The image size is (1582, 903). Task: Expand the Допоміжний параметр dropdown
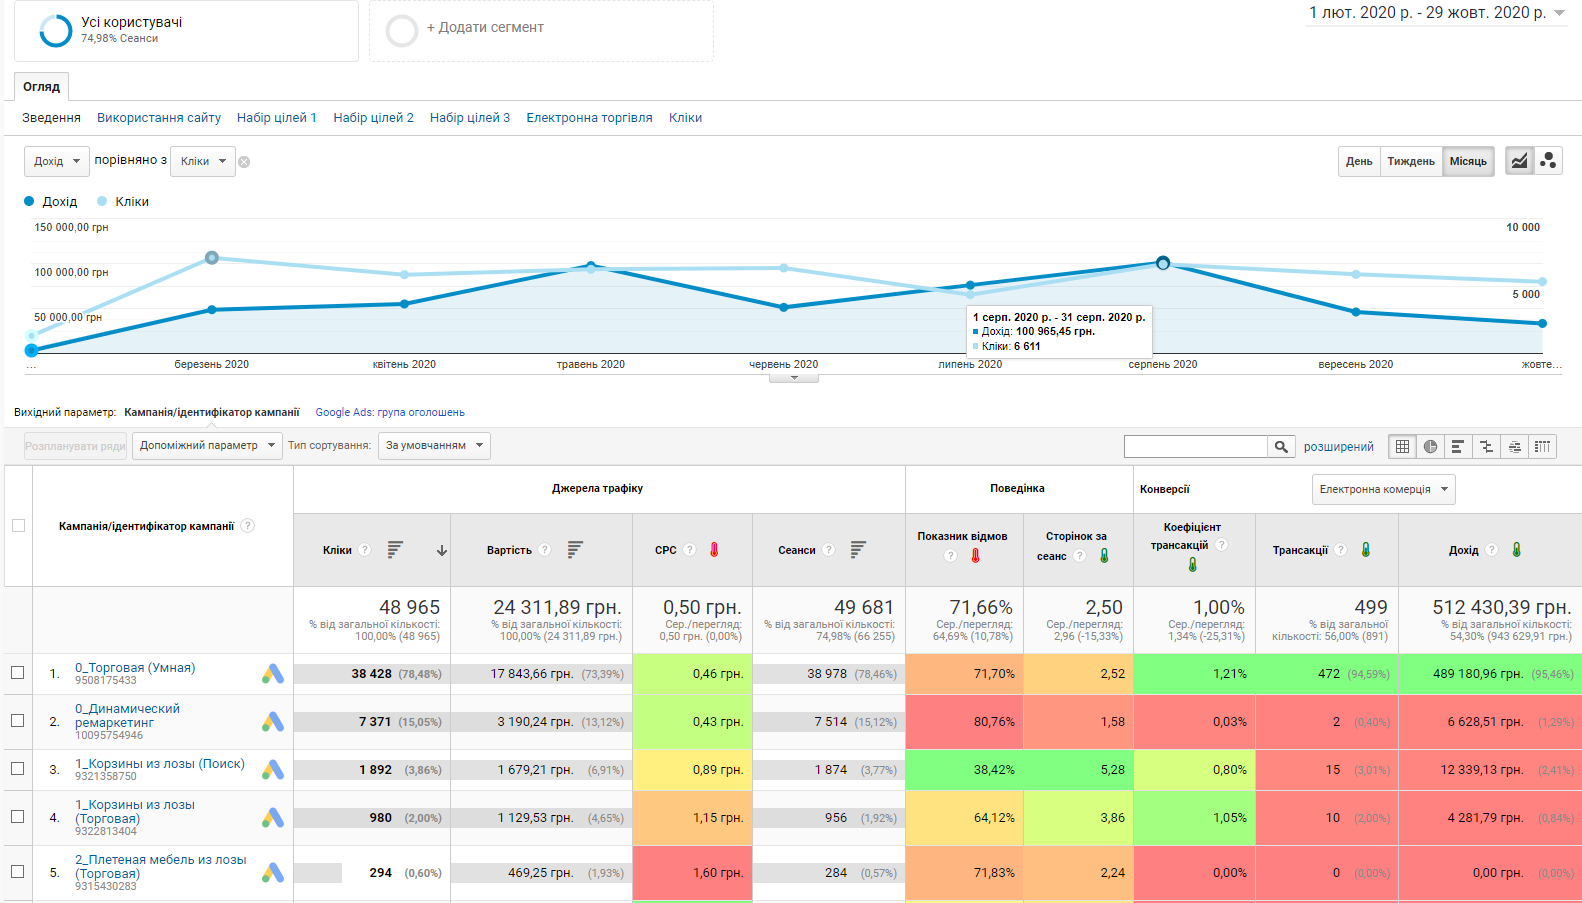(x=208, y=446)
